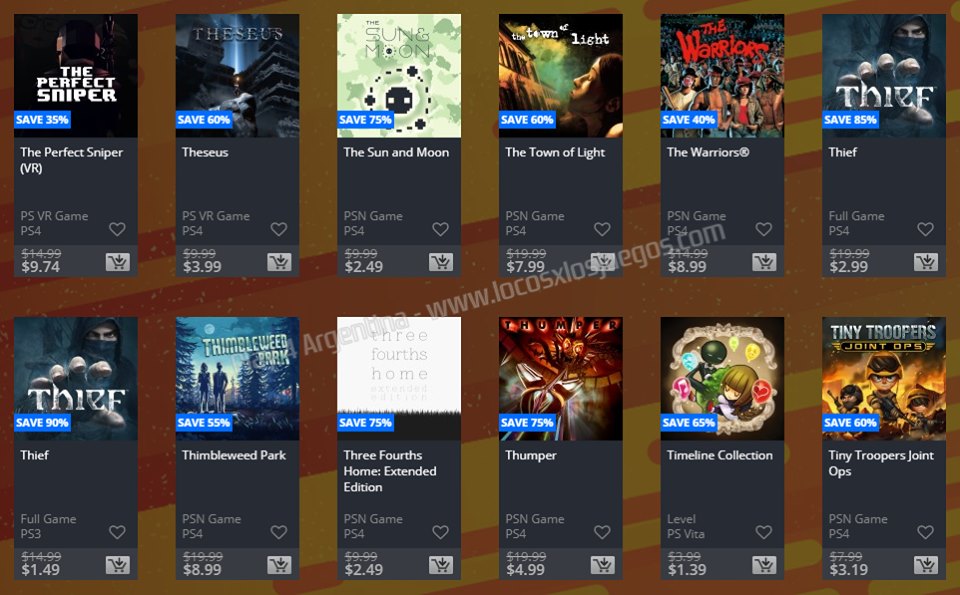960x595 pixels.
Task: Open The Sun and Moon title link
Action: (396, 152)
